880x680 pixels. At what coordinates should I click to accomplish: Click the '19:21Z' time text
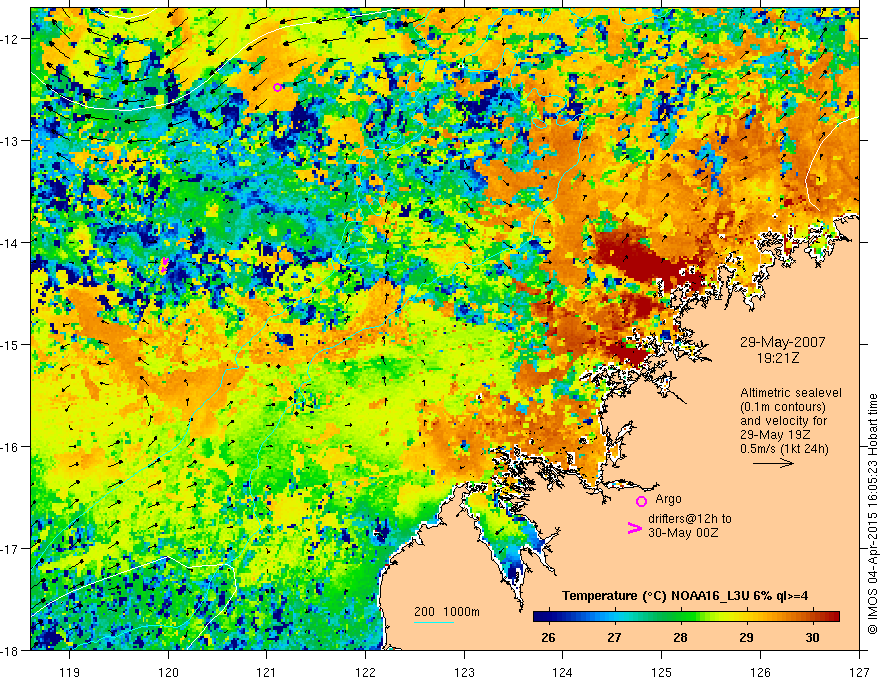click(778, 357)
